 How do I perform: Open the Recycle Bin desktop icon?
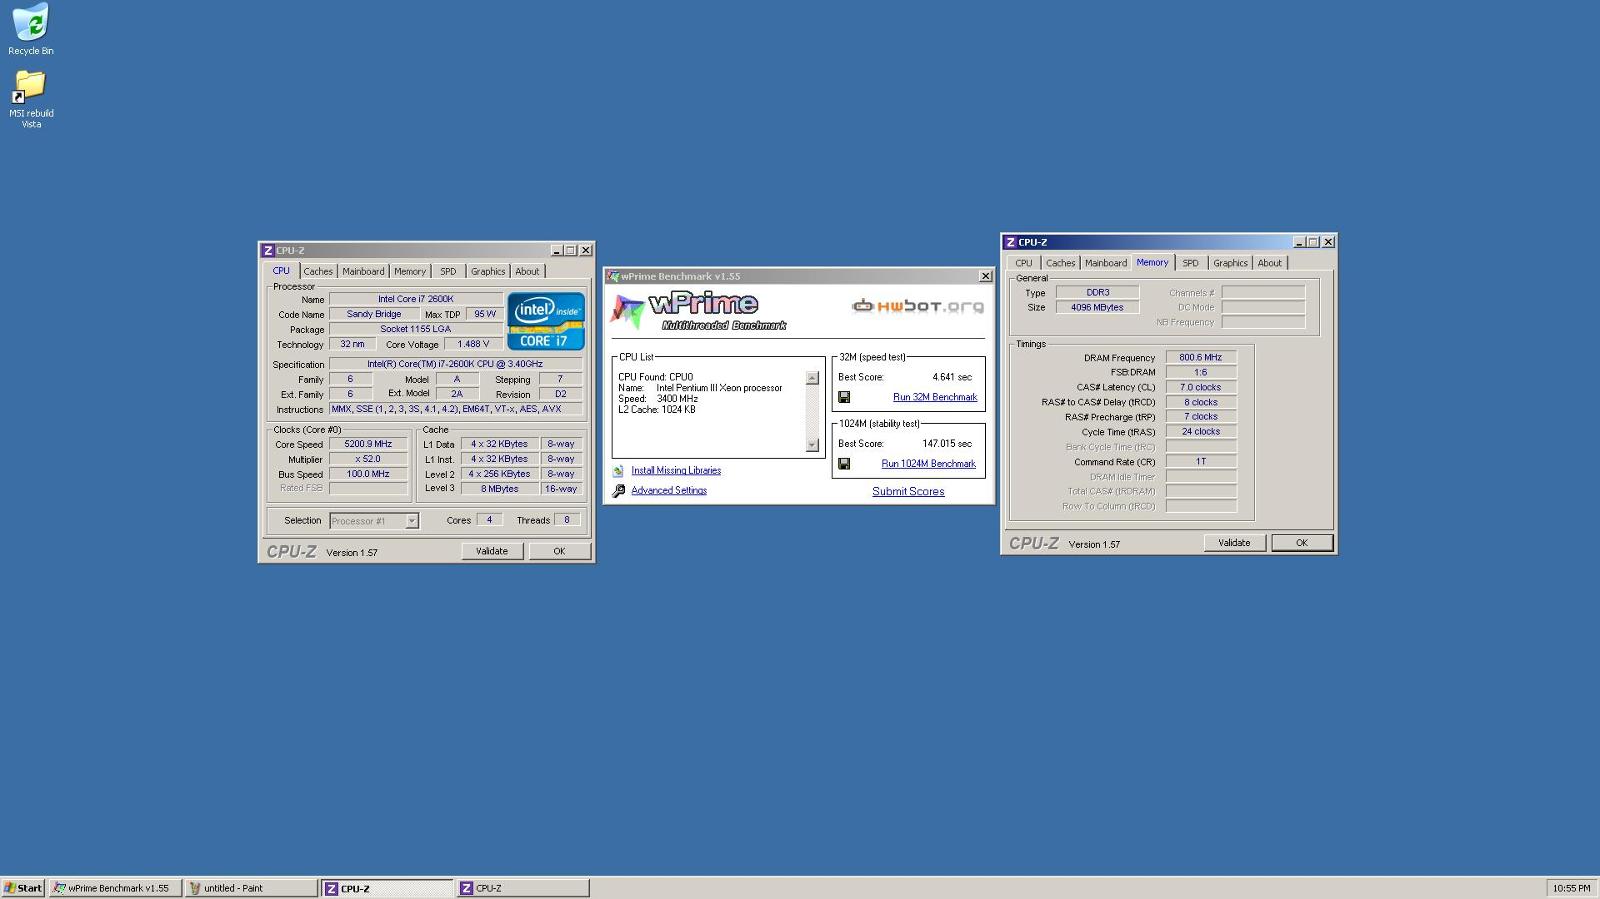point(30,28)
